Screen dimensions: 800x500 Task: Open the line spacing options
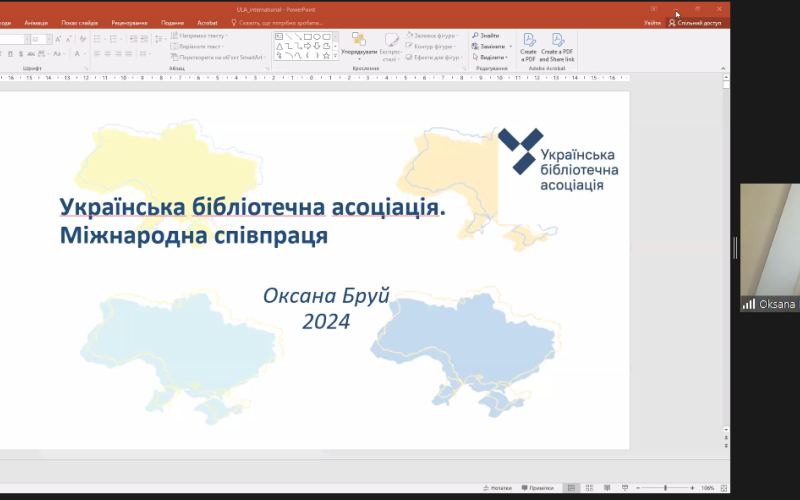[x=160, y=39]
